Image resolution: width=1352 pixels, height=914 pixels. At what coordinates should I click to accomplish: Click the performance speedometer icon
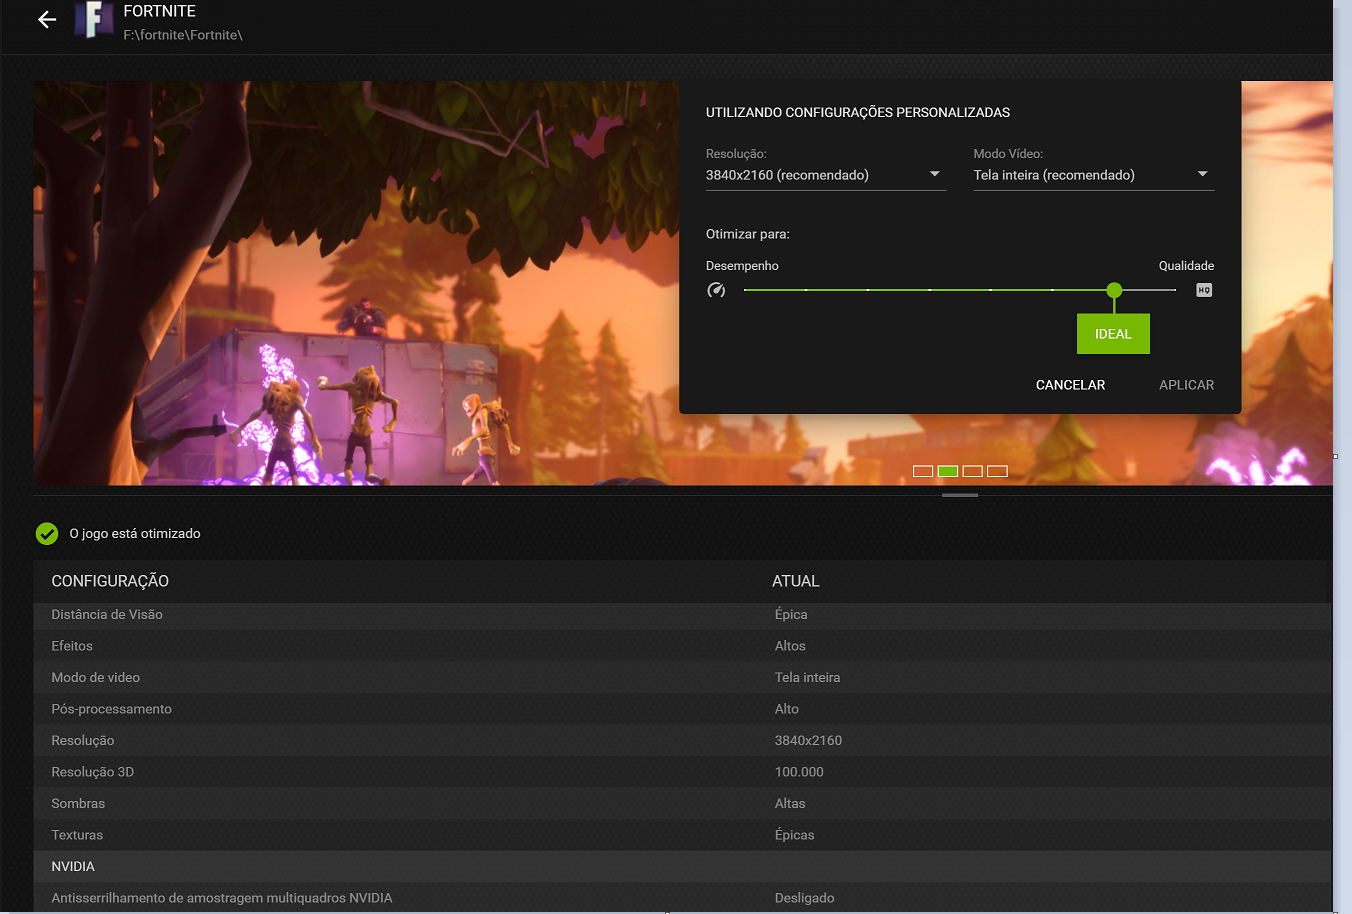tap(716, 290)
